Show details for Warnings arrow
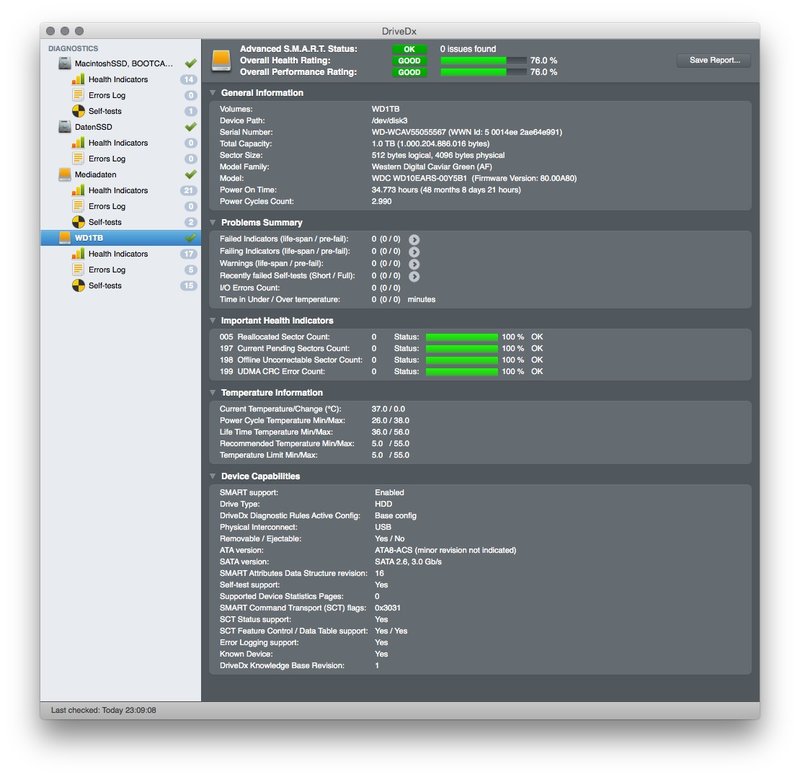This screenshot has width=800, height=777. click(414, 264)
